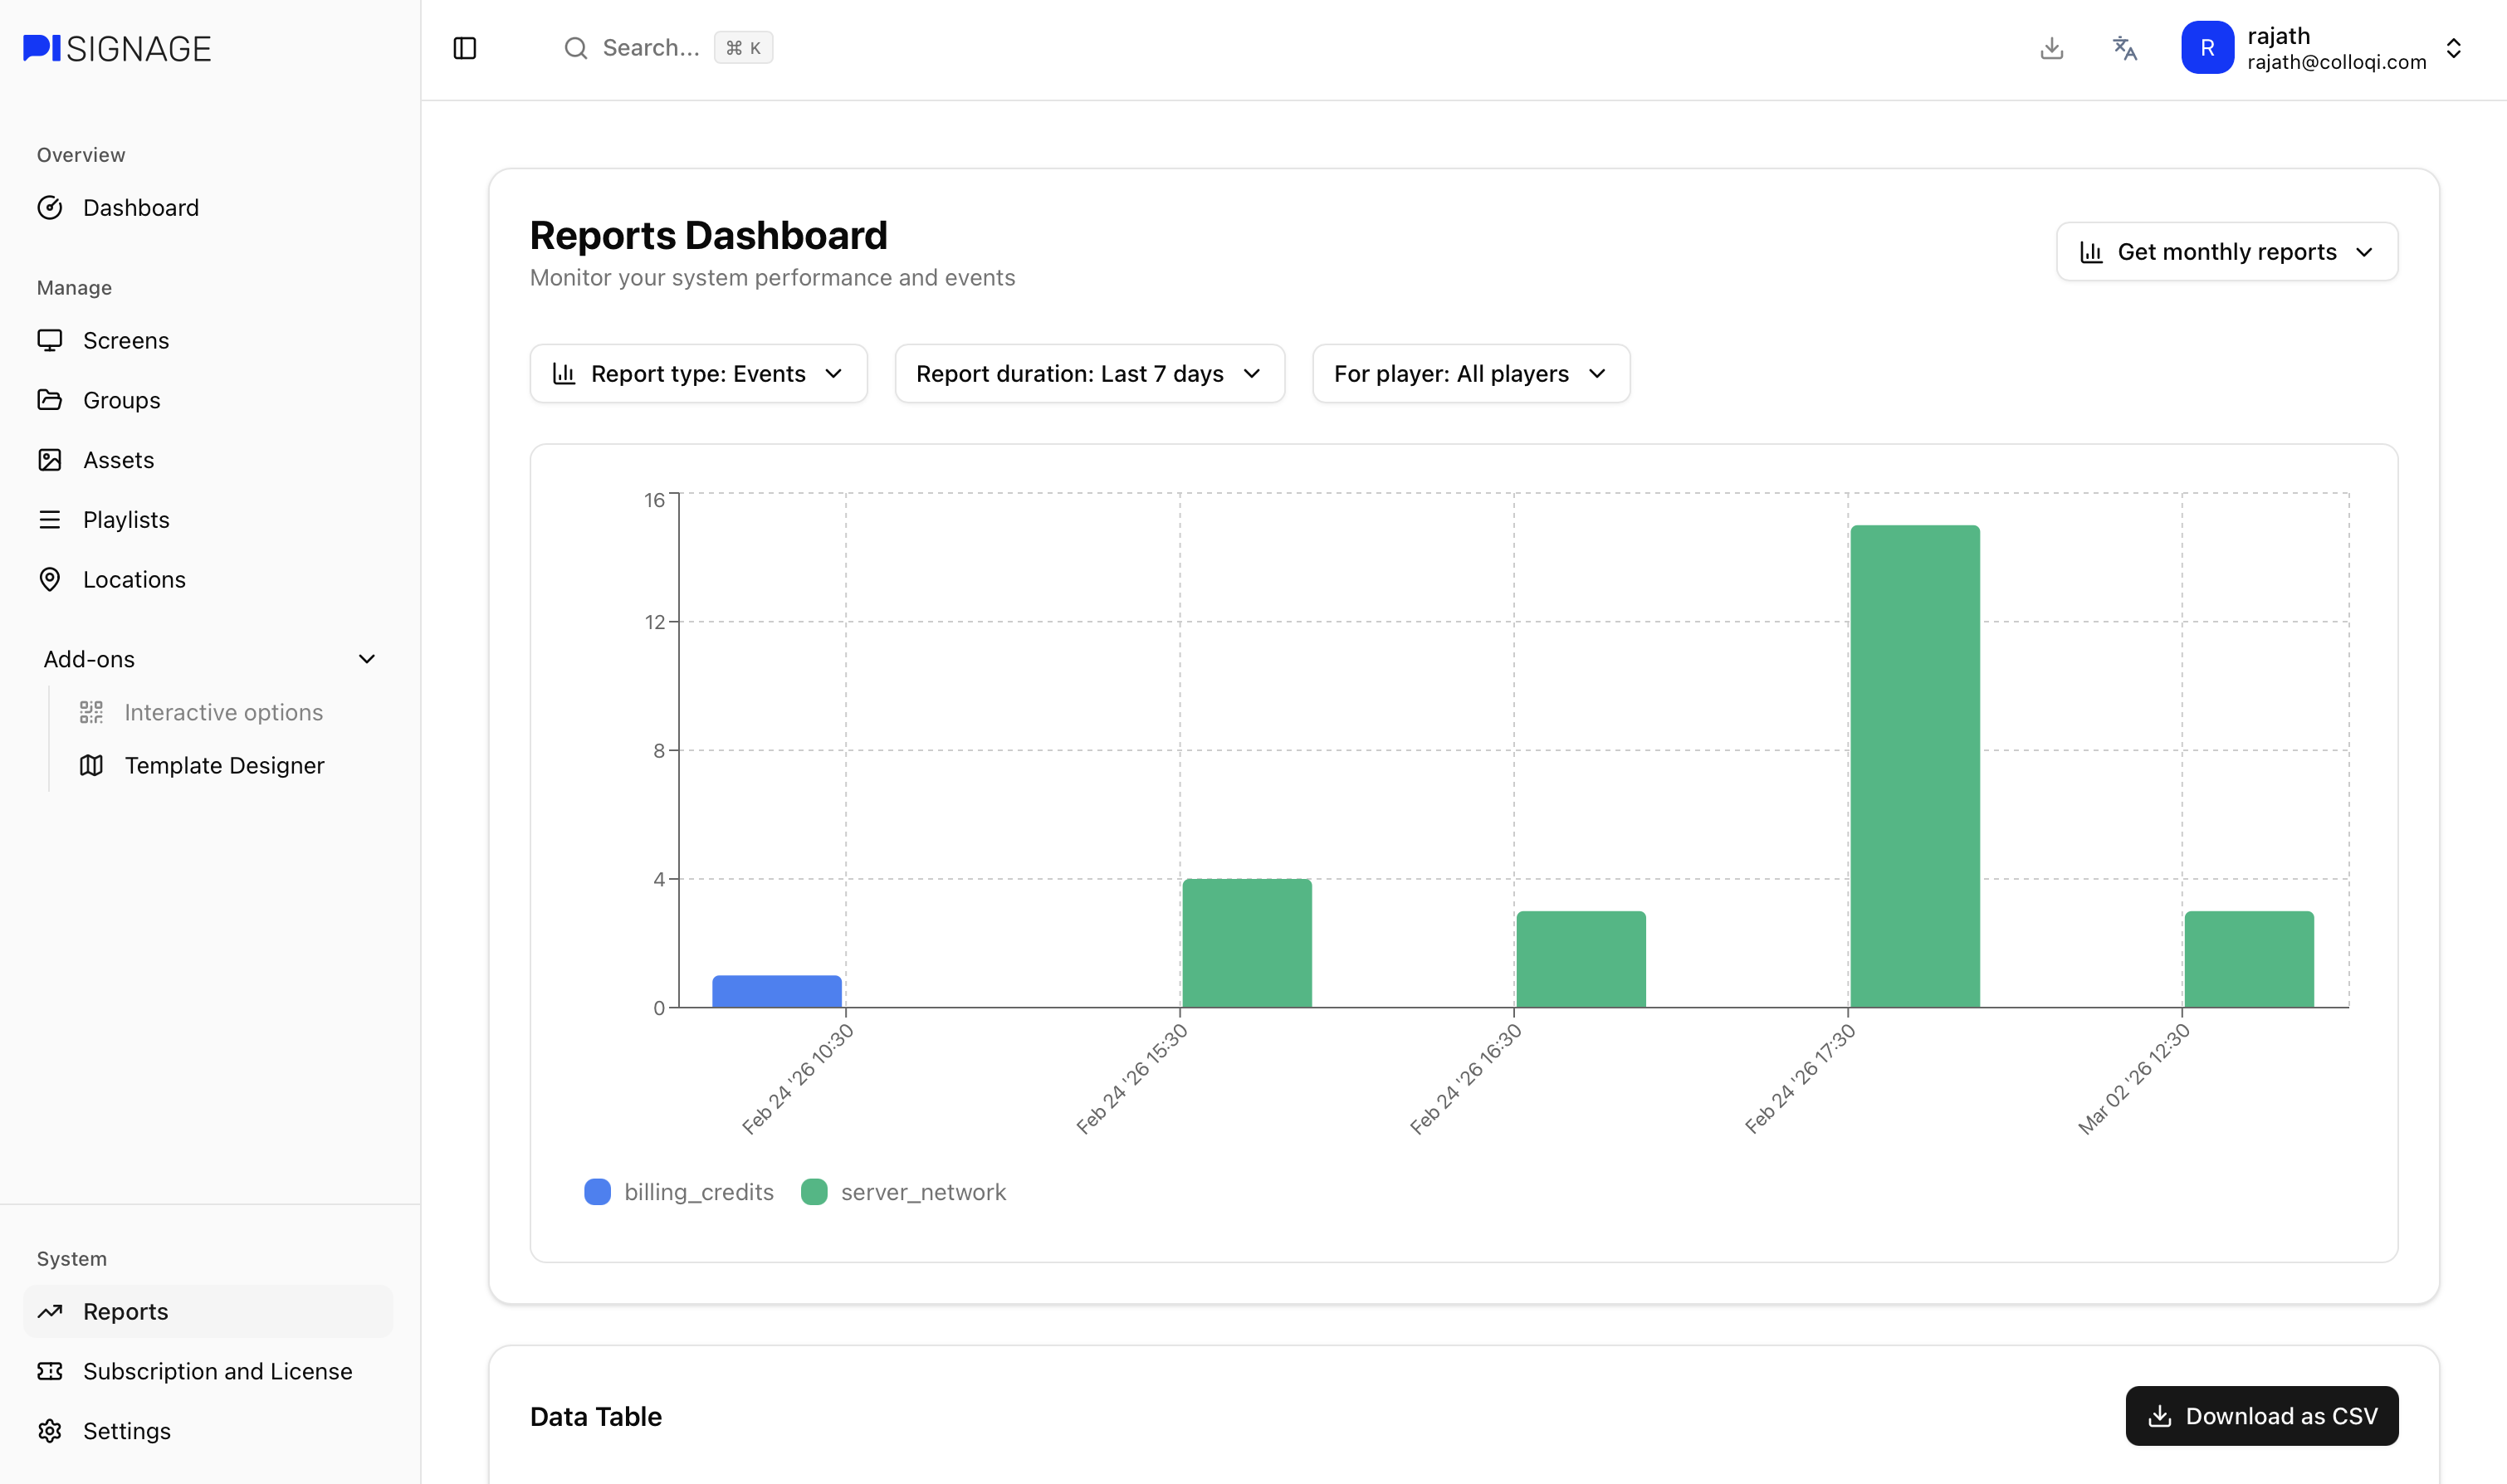Toggle the sidebar collapse icon
The width and height of the screenshot is (2507, 1484).
point(465,48)
